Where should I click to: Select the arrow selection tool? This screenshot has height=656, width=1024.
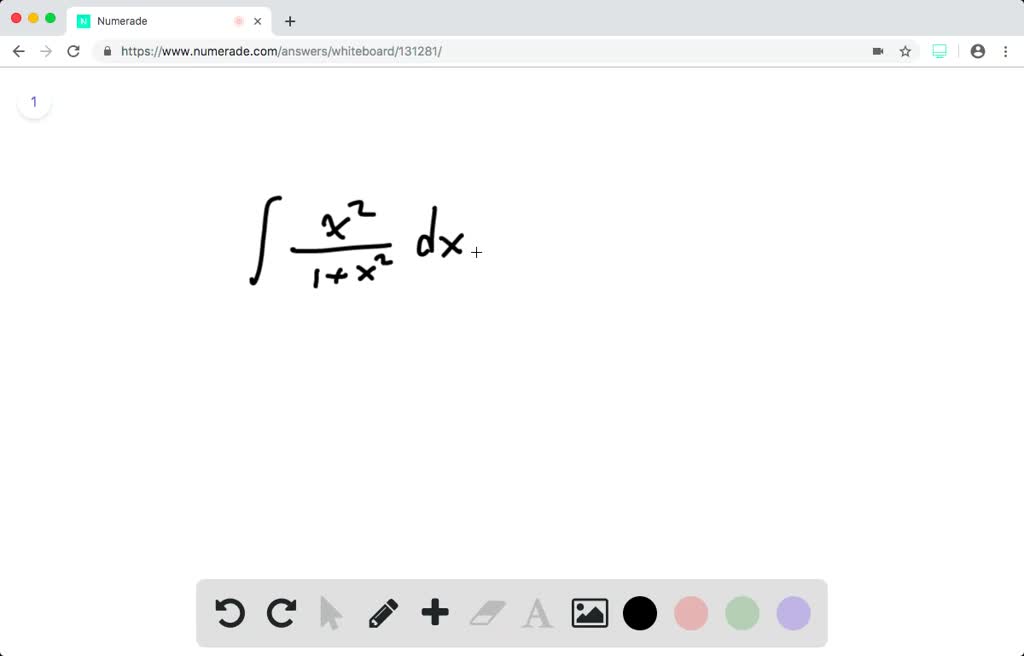point(332,613)
